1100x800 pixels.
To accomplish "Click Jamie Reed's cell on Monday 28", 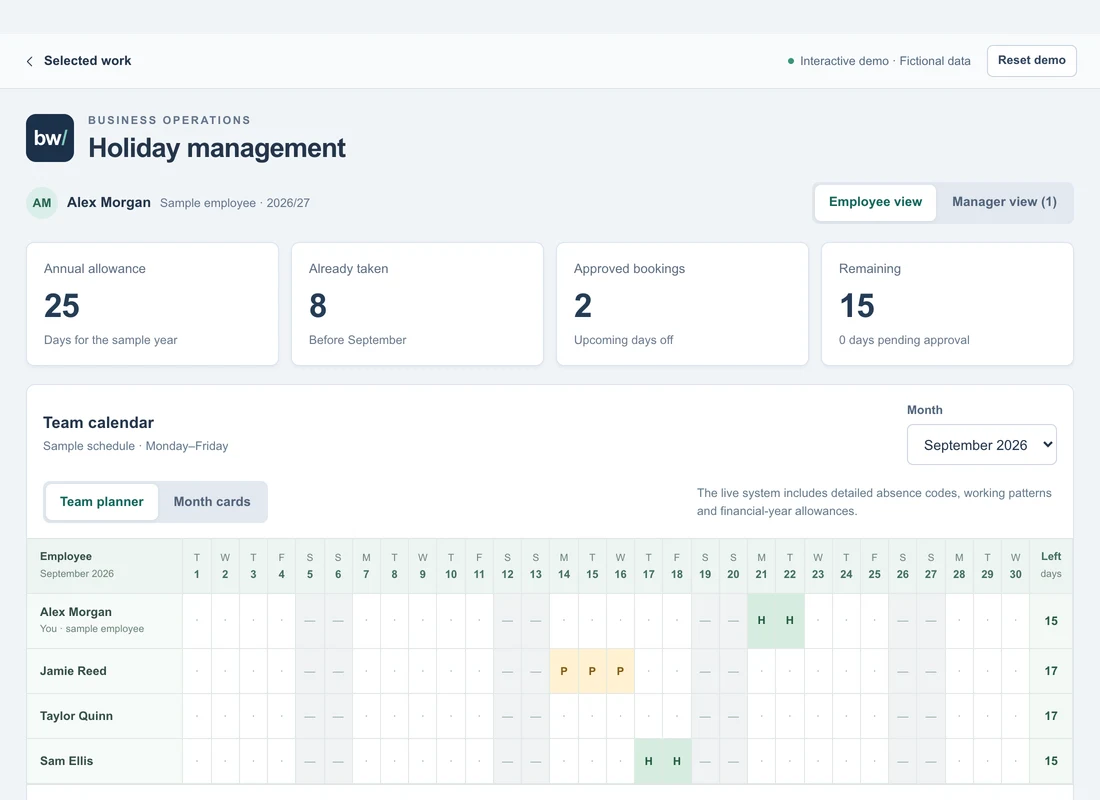I will point(959,671).
